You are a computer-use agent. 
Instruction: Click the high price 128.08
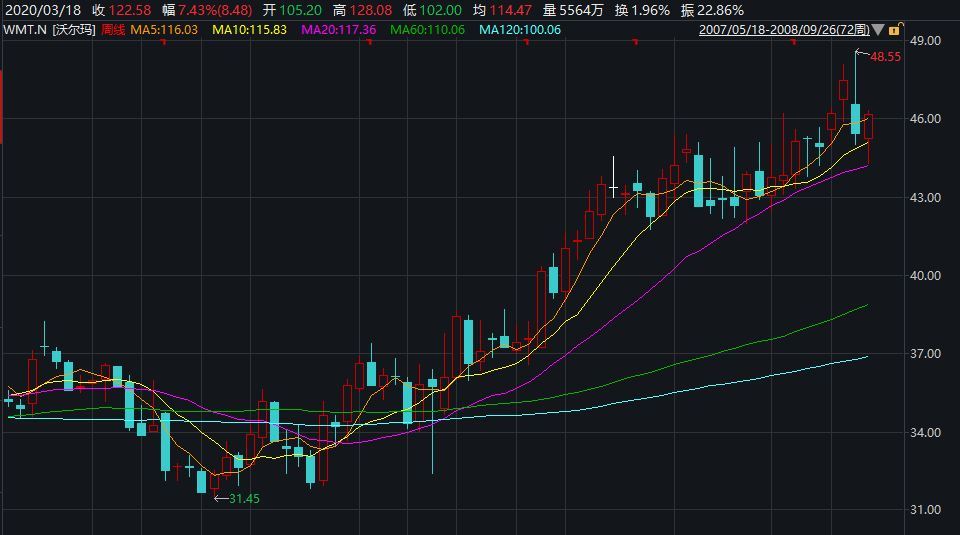[370, 10]
